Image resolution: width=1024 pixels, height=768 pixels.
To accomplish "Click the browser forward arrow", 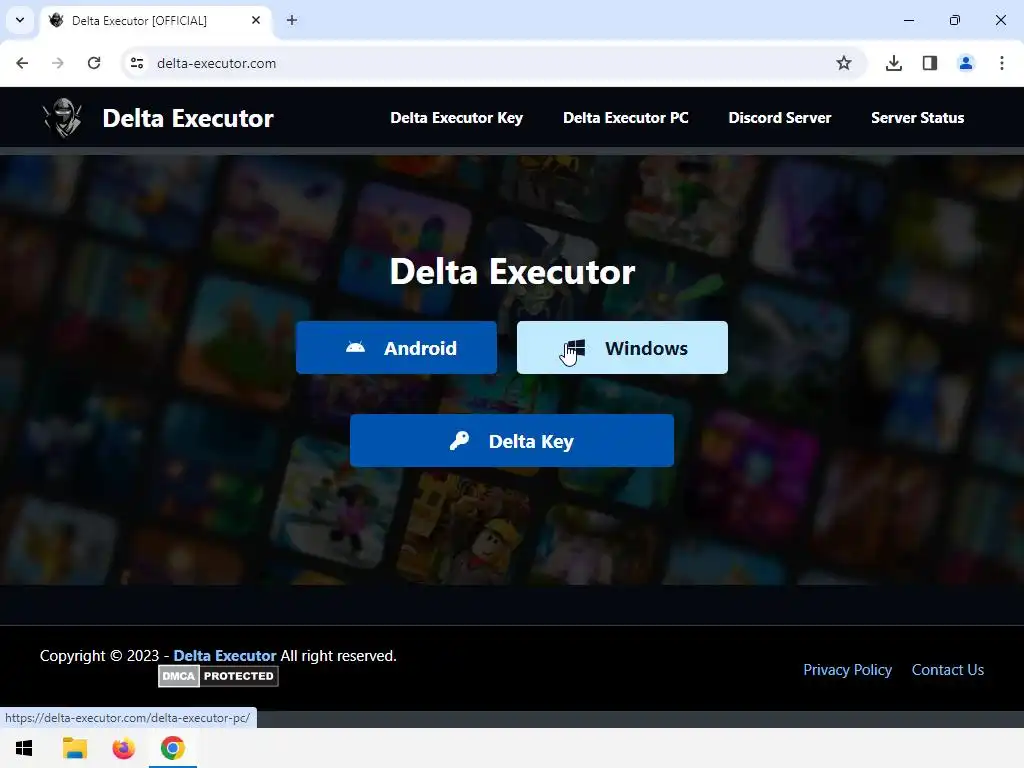I will coord(57,63).
